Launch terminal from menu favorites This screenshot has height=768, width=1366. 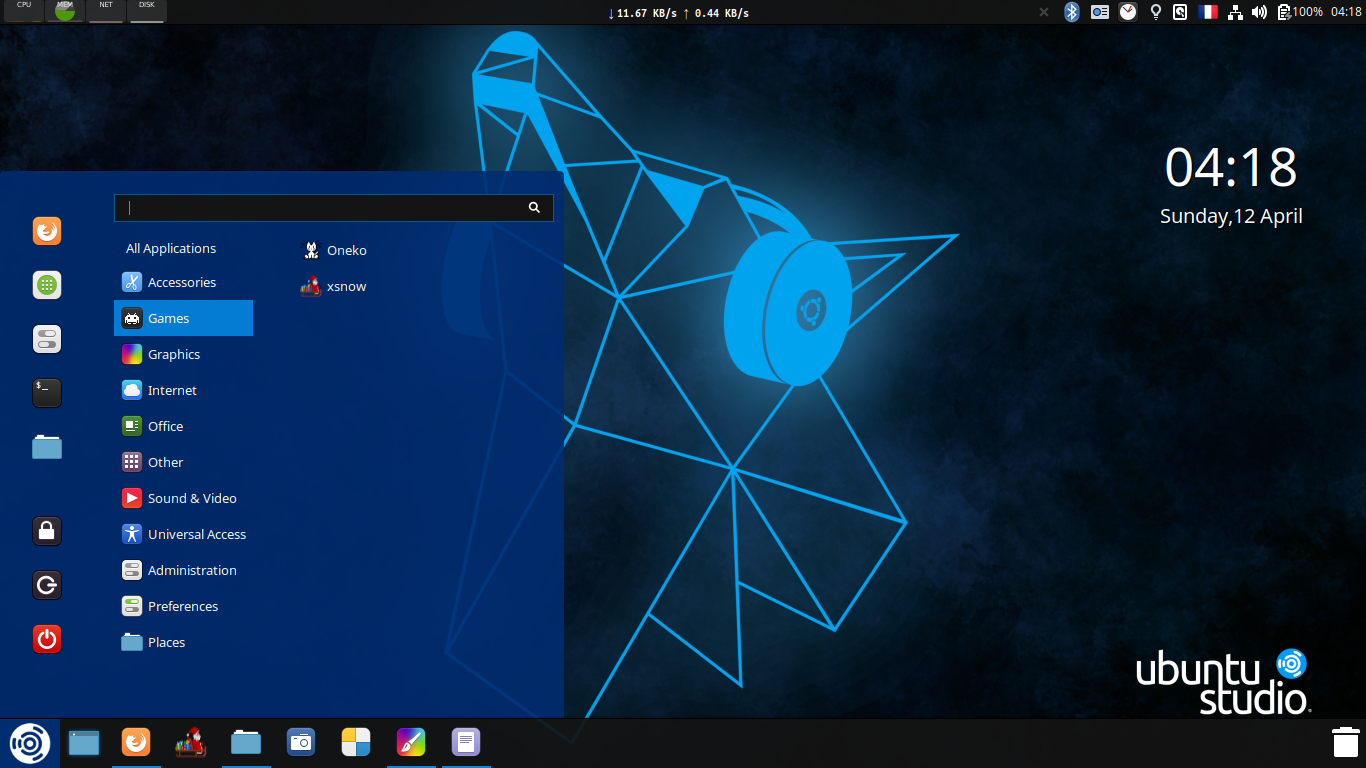47,393
